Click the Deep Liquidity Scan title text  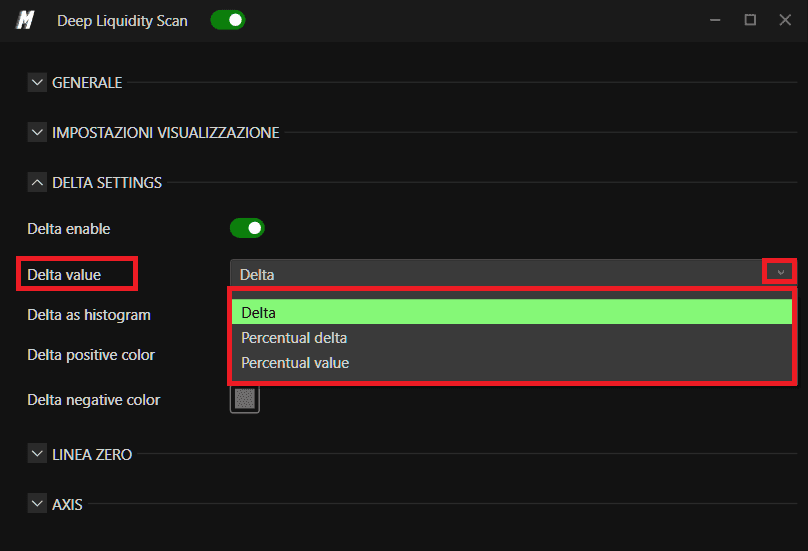tap(123, 21)
